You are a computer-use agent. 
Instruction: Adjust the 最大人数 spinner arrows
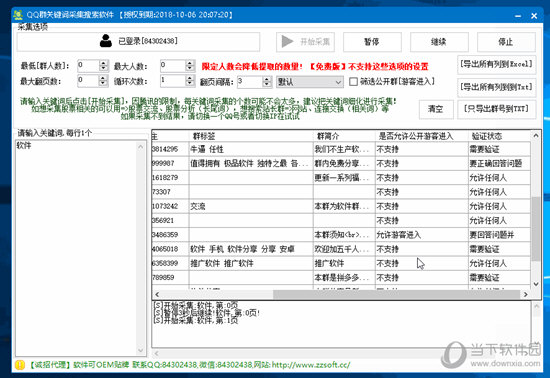click(190, 66)
